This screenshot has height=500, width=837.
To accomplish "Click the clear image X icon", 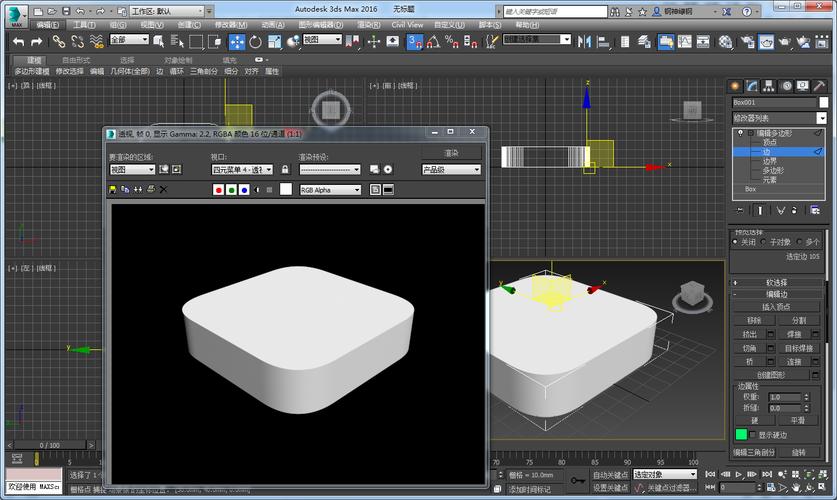I will [164, 189].
